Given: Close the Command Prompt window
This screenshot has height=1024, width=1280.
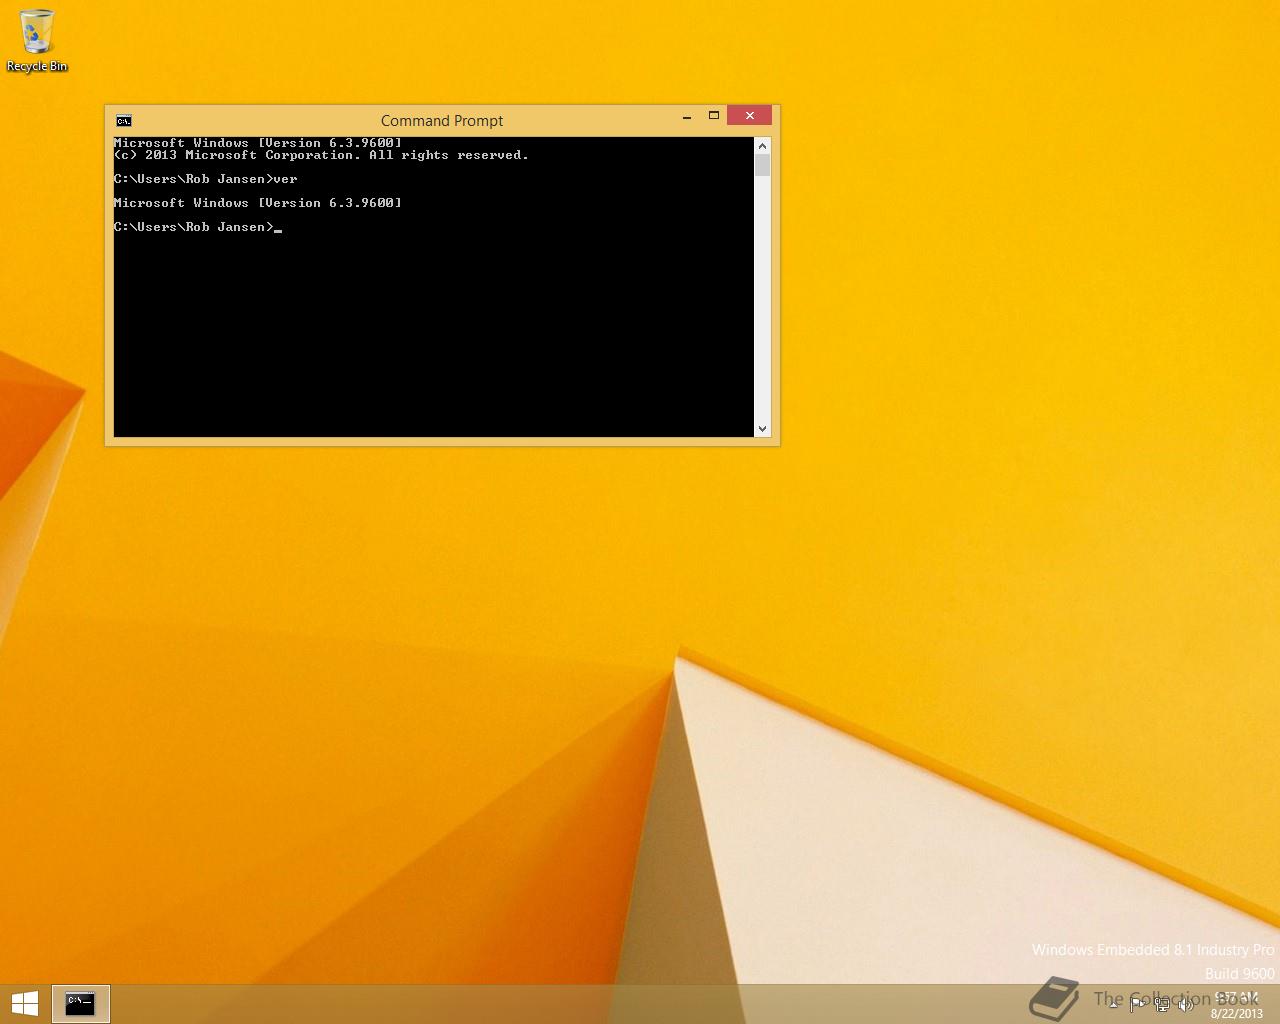Looking at the screenshot, I should [x=749, y=116].
